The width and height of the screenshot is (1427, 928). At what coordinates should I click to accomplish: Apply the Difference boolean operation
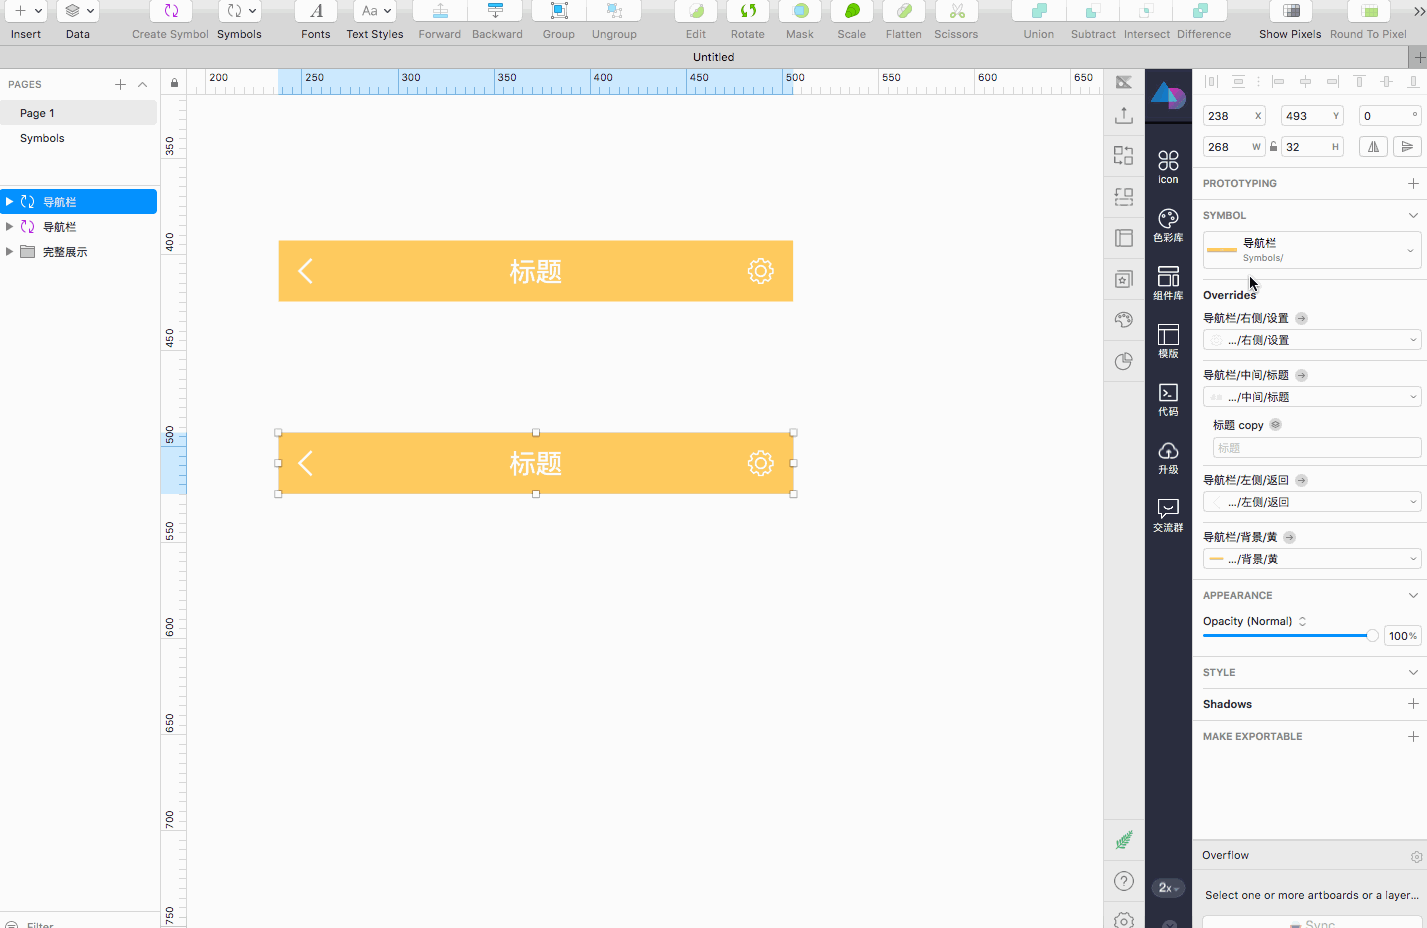(1201, 11)
